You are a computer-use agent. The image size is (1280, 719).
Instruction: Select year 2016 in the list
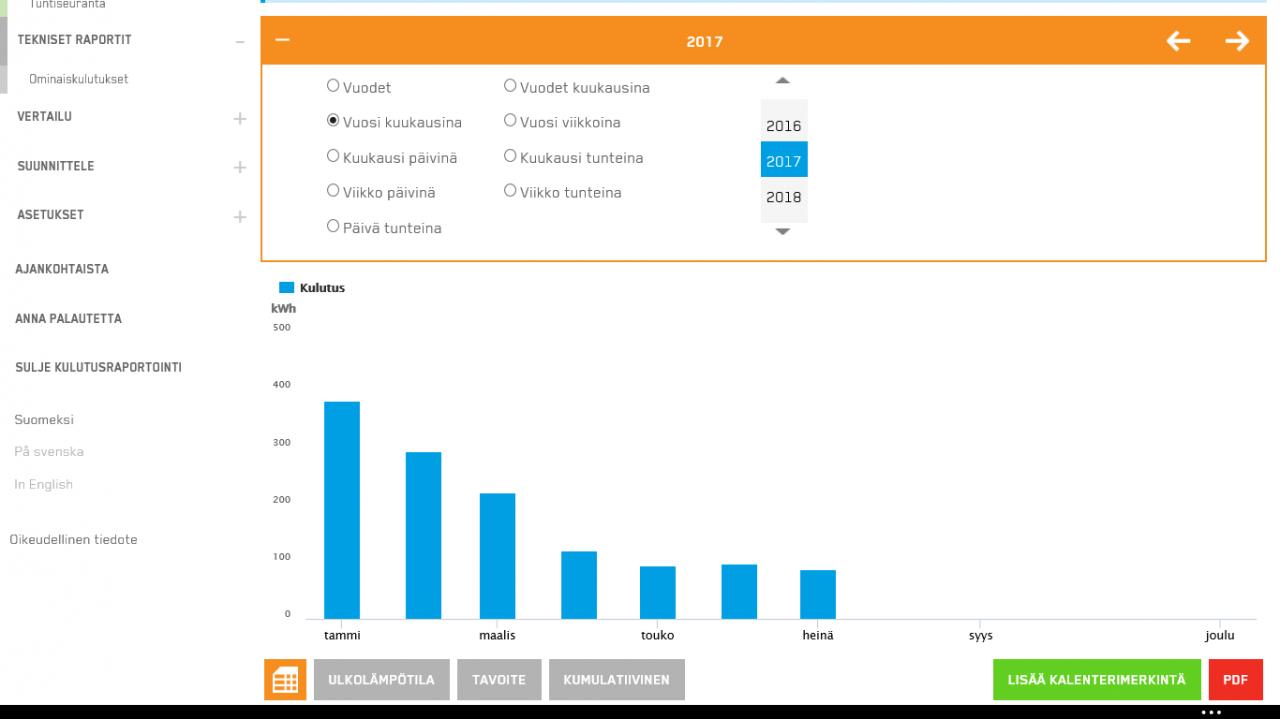click(784, 126)
